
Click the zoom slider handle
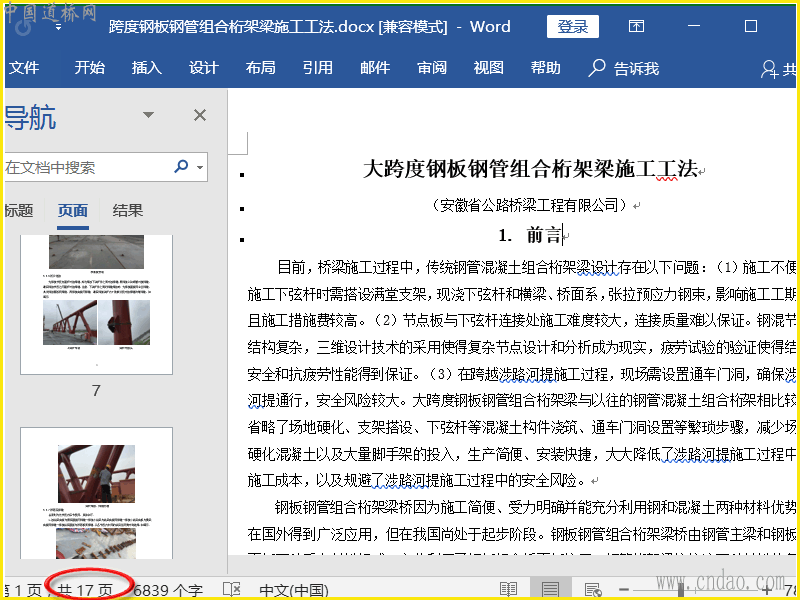[681, 590]
